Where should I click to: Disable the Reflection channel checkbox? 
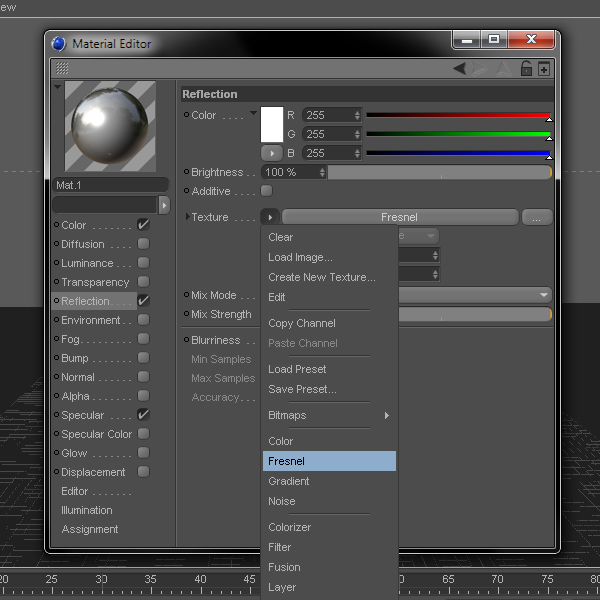coord(143,301)
